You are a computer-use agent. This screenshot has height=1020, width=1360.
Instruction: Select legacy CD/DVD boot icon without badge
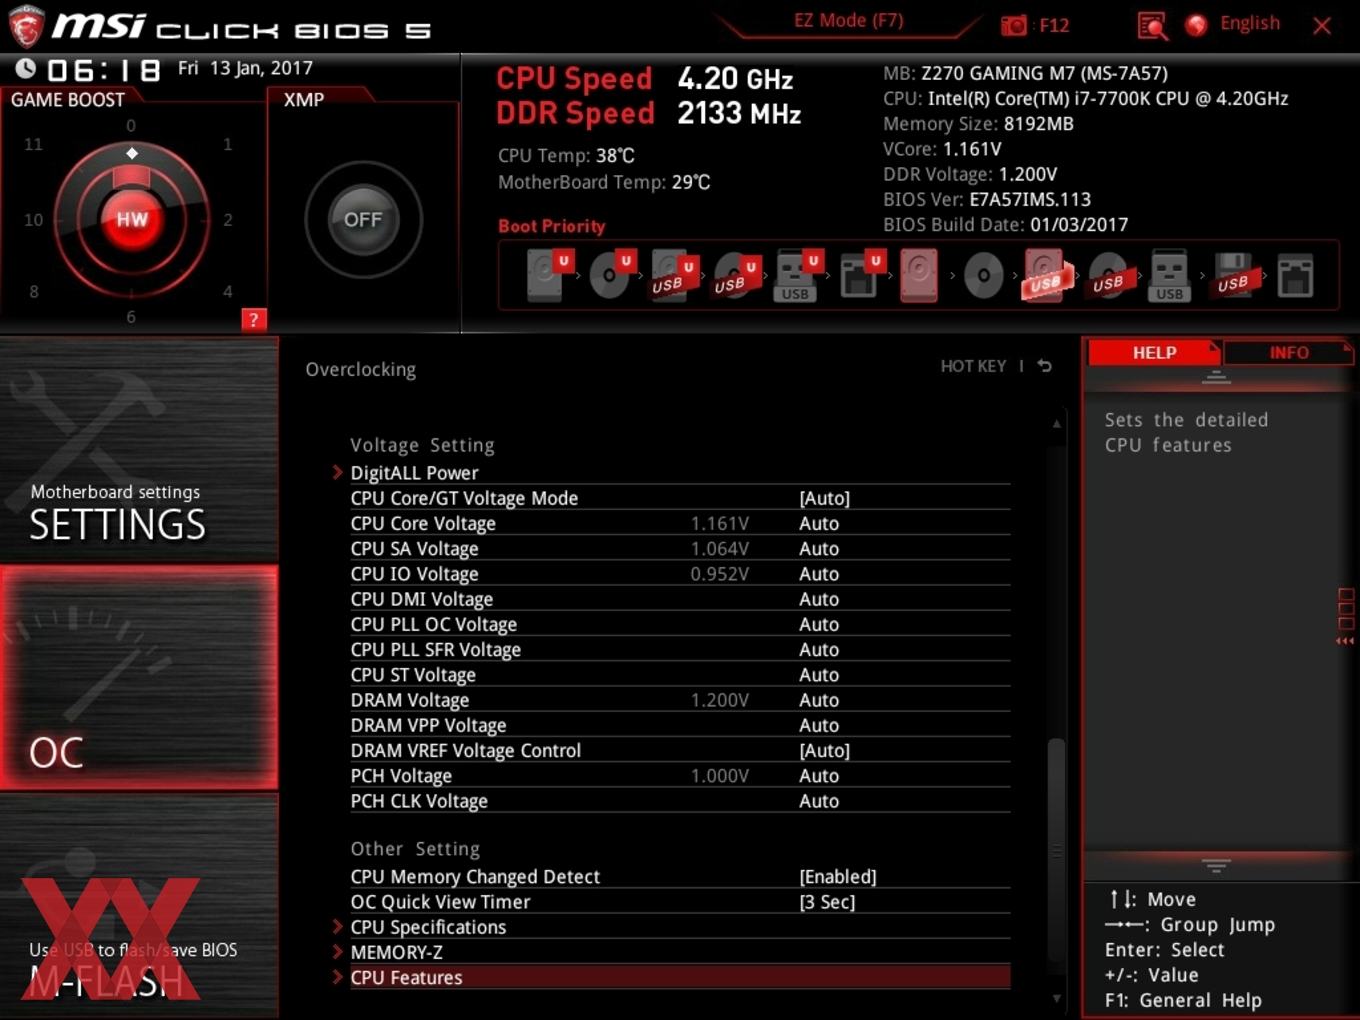tap(983, 275)
